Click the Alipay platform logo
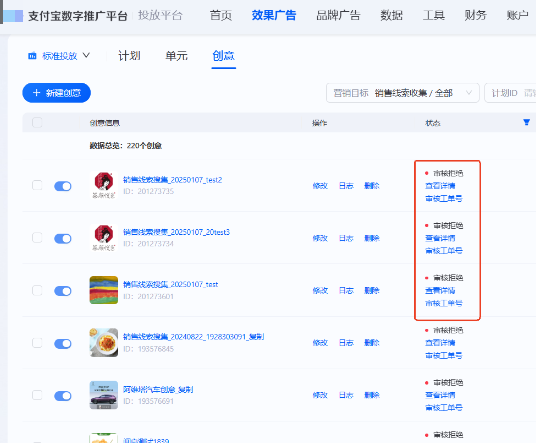Viewport: 536px width, 443px height. (x=13, y=16)
